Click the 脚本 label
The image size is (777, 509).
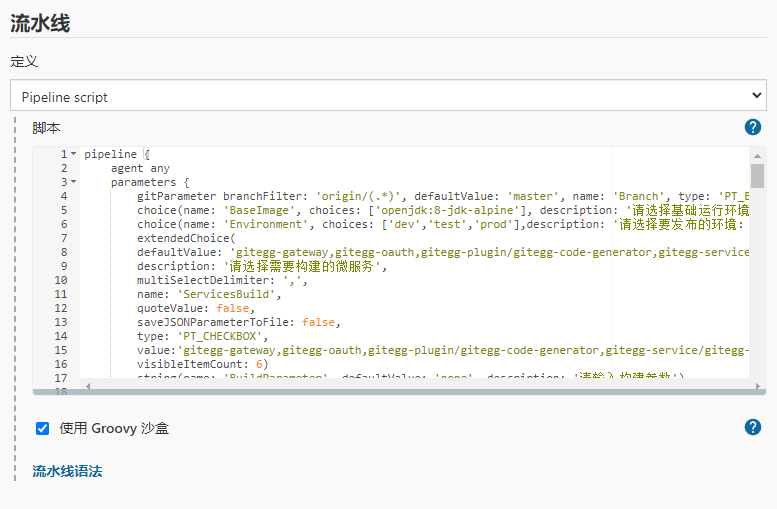pyautogui.click(x=46, y=128)
